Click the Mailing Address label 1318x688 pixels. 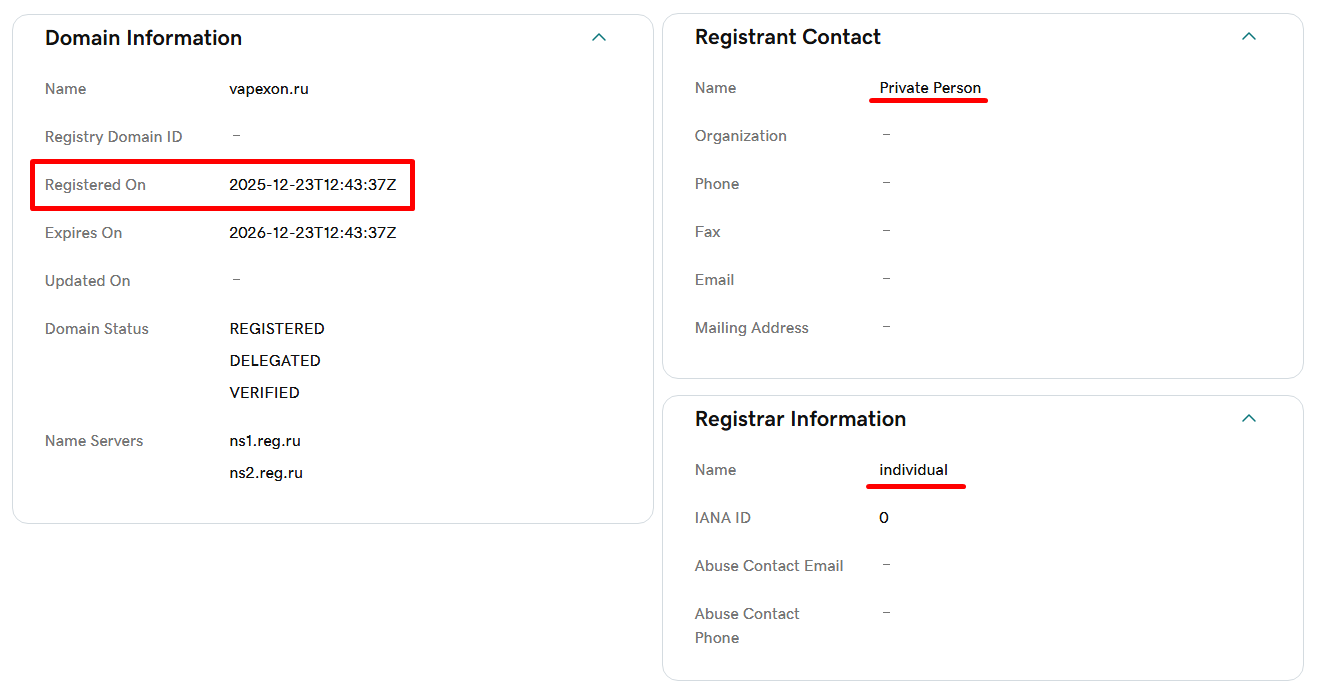point(752,328)
